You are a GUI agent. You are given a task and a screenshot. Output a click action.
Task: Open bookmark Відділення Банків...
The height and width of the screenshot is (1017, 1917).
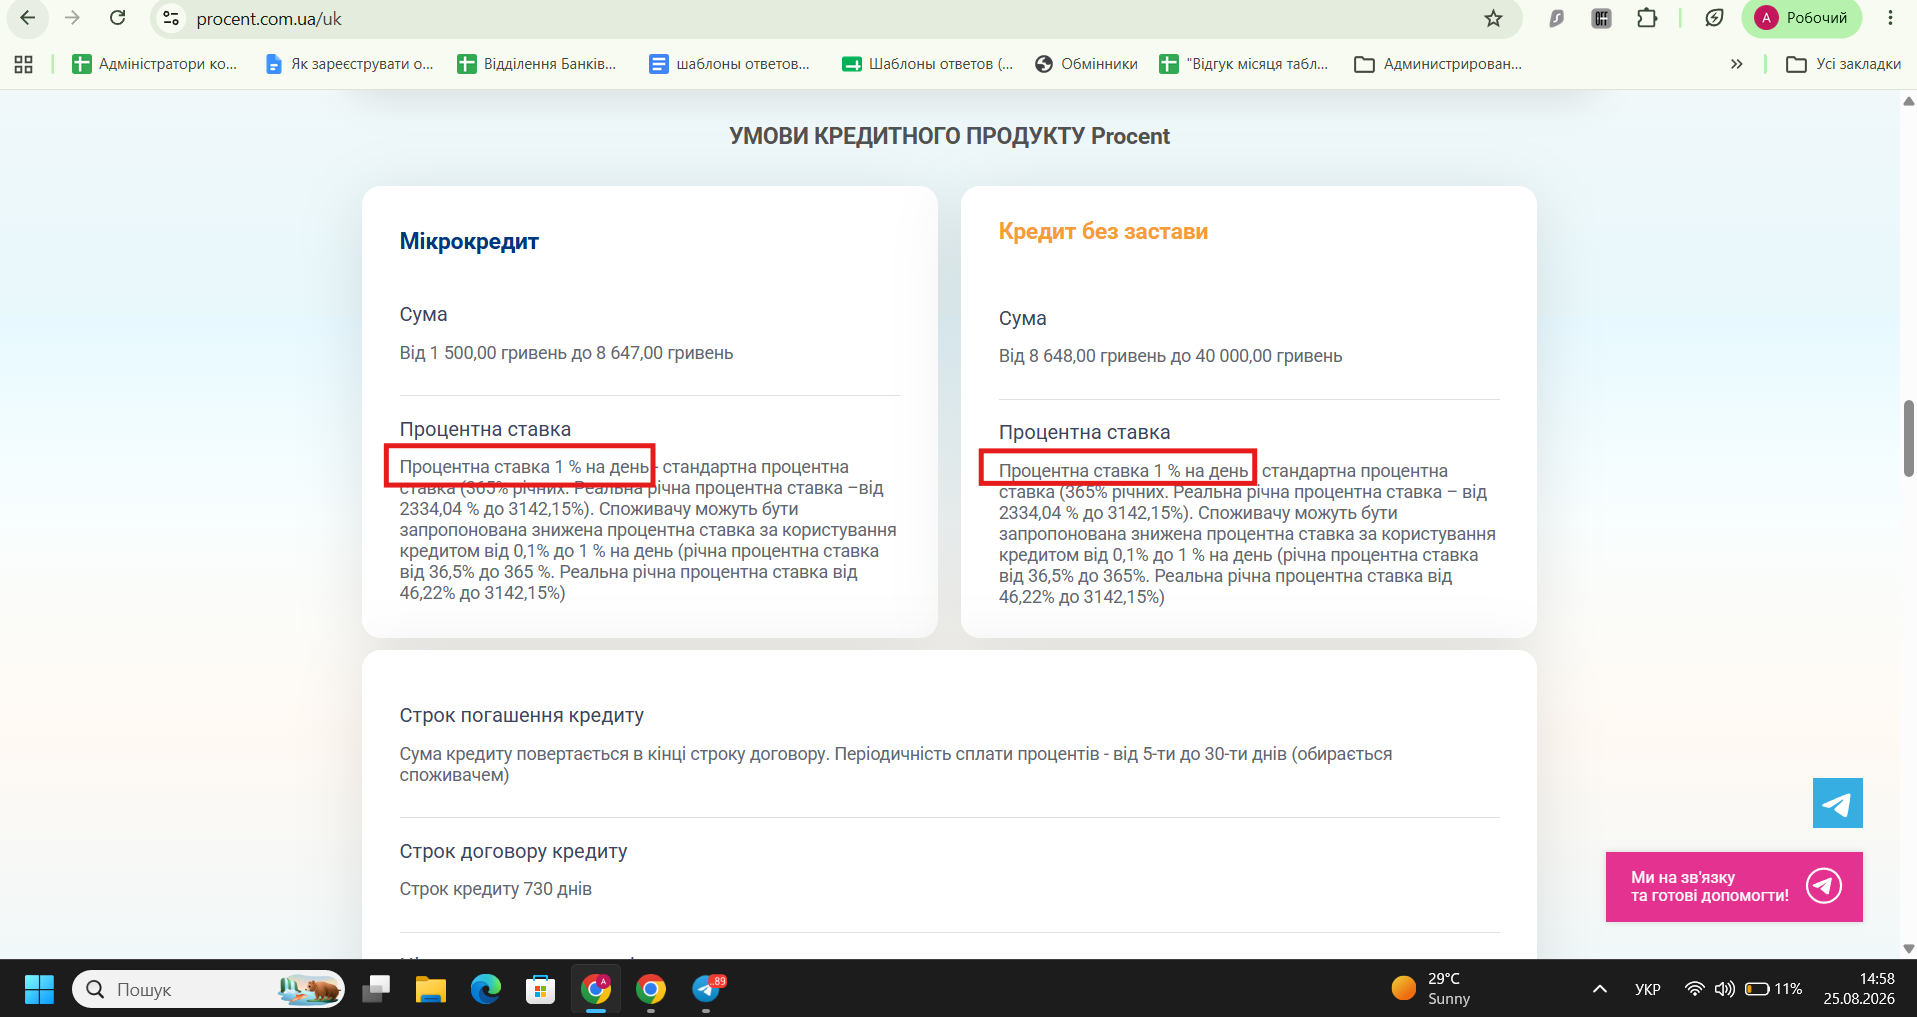pos(537,64)
